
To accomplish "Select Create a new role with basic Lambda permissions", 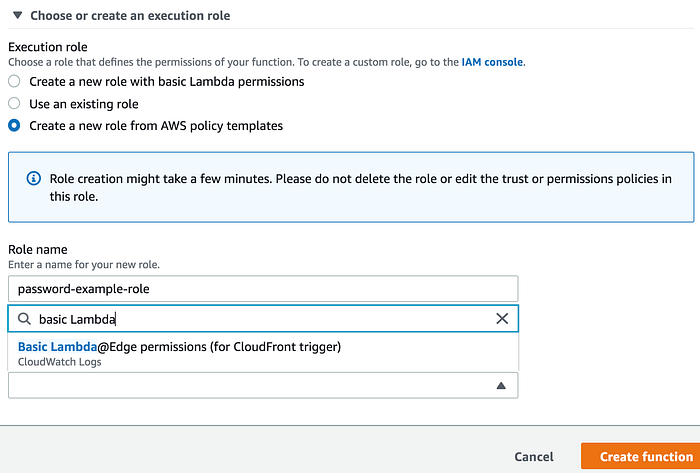I will pos(14,81).
